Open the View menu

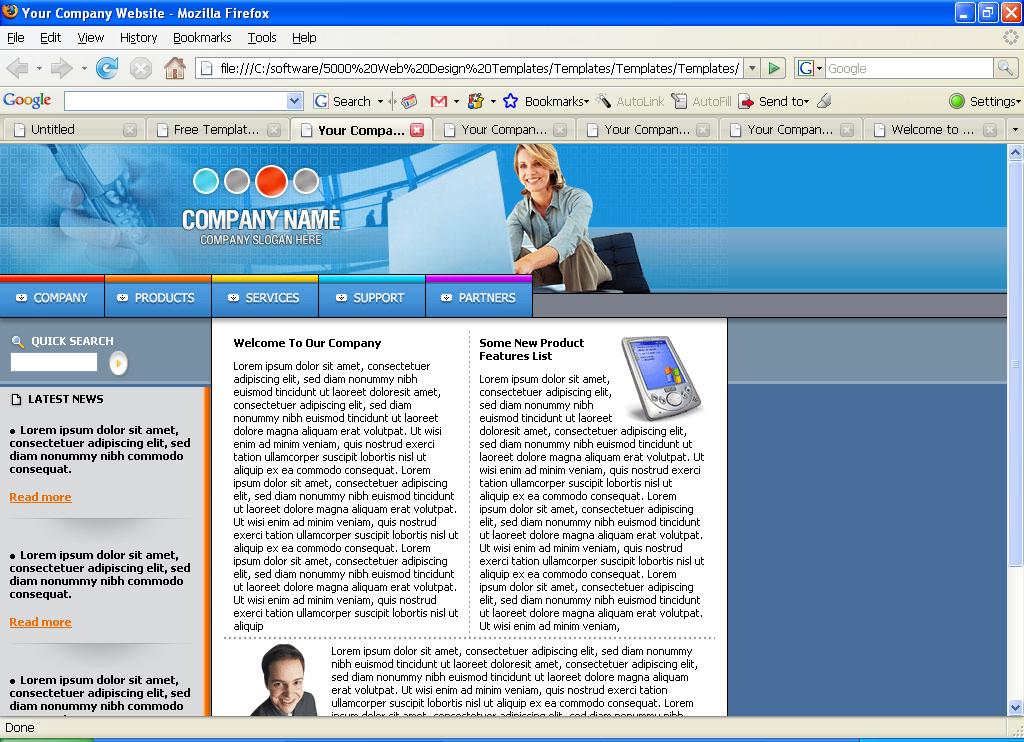tap(90, 37)
